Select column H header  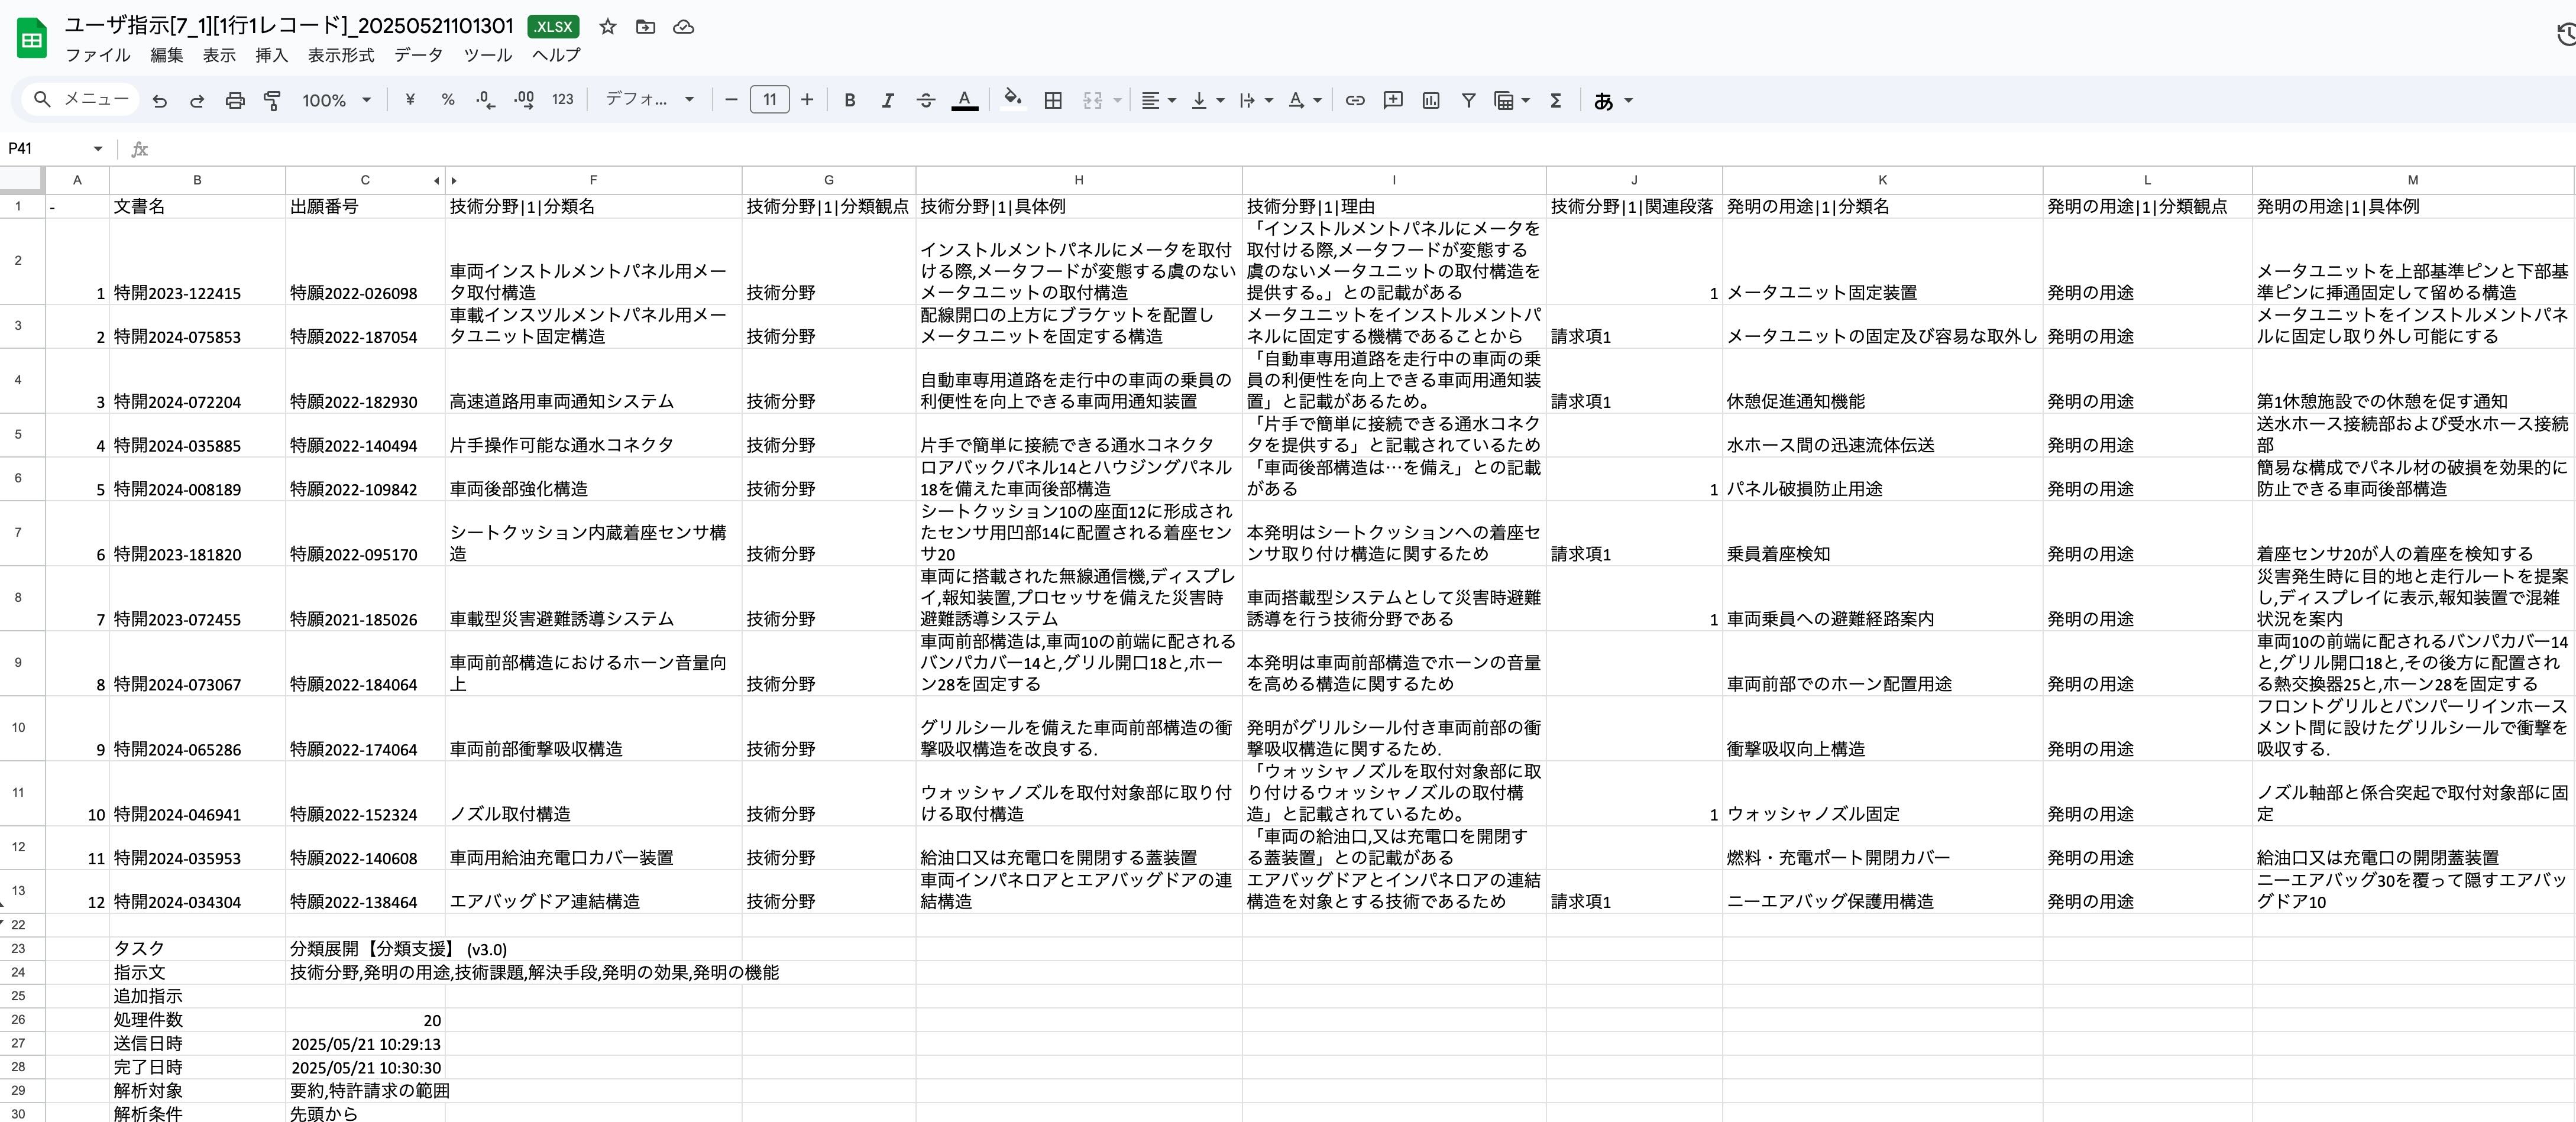click(x=1078, y=180)
